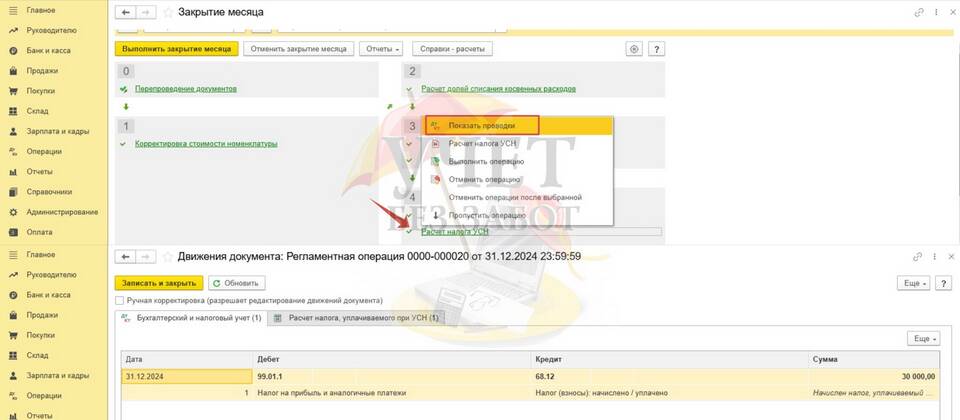Open Руководителю in Движения документа window sidebar

tap(51, 275)
